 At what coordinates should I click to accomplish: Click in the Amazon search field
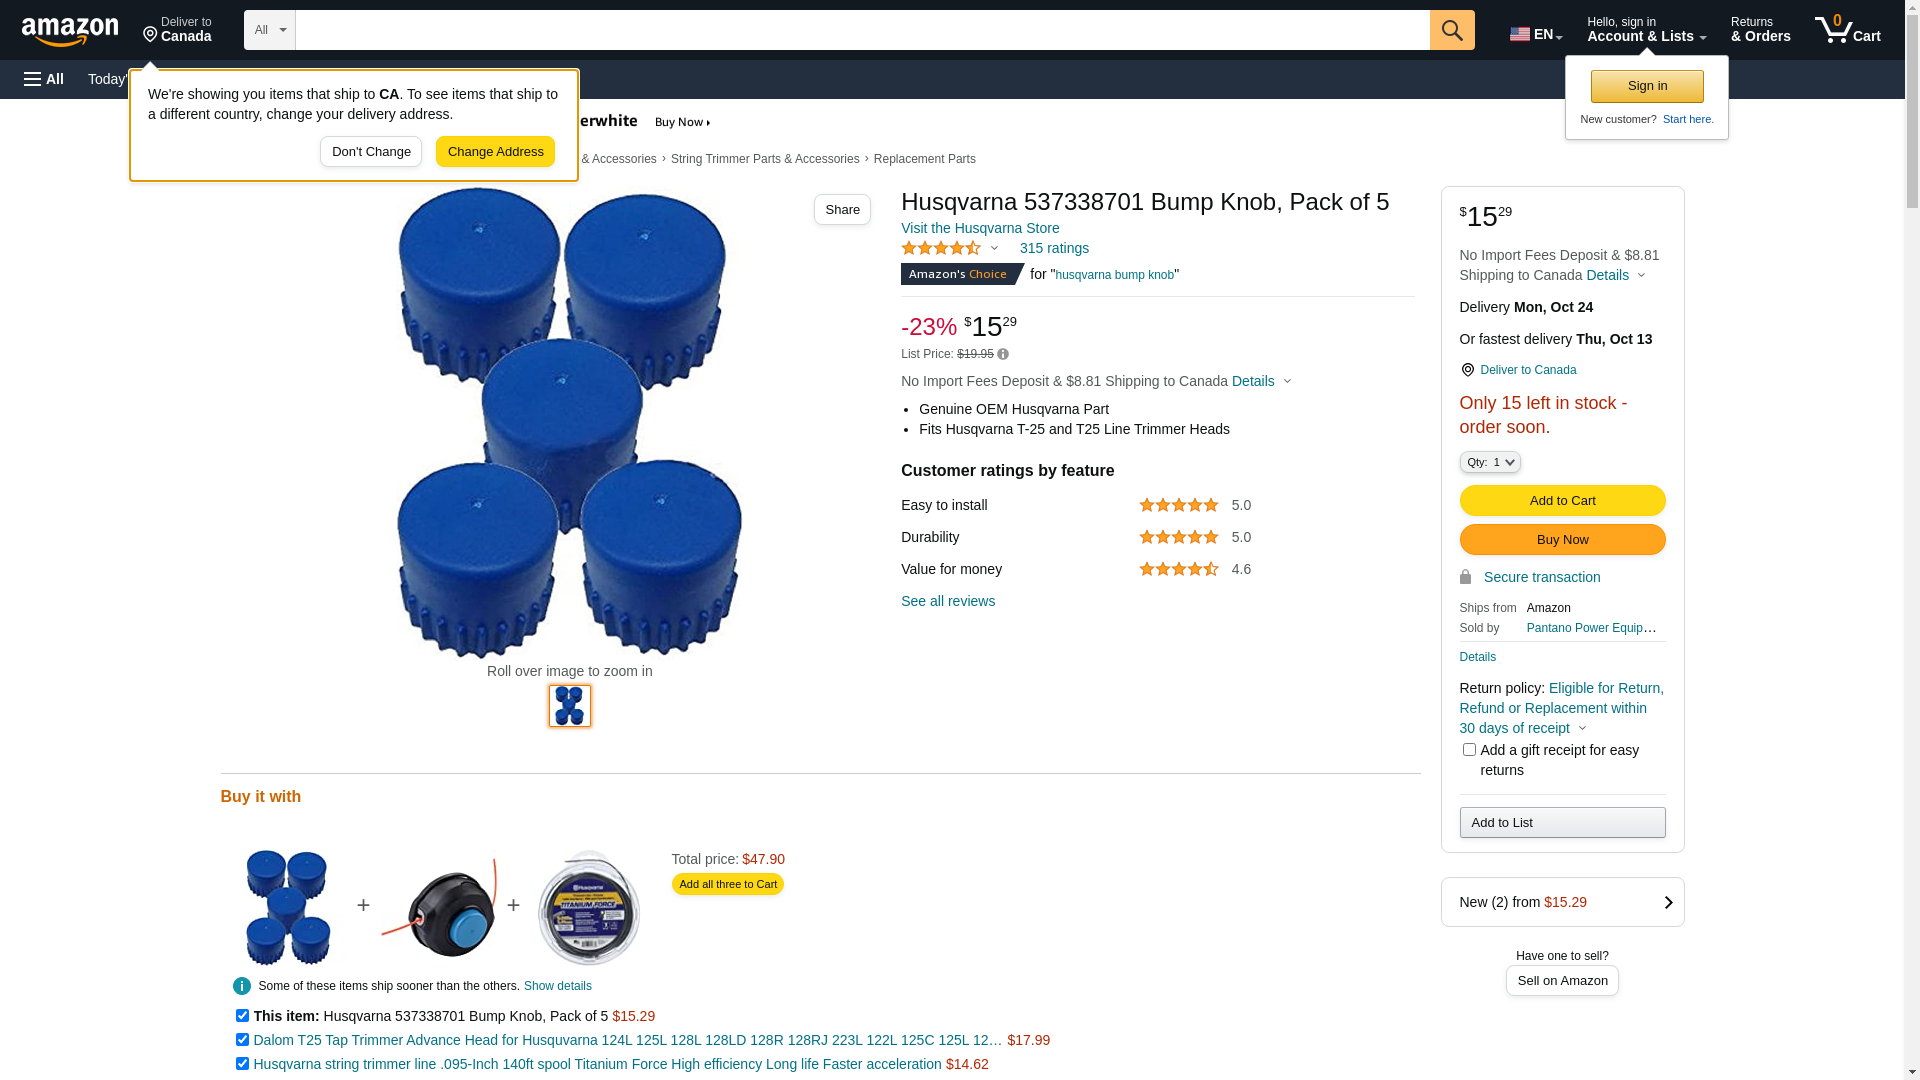click(x=862, y=30)
